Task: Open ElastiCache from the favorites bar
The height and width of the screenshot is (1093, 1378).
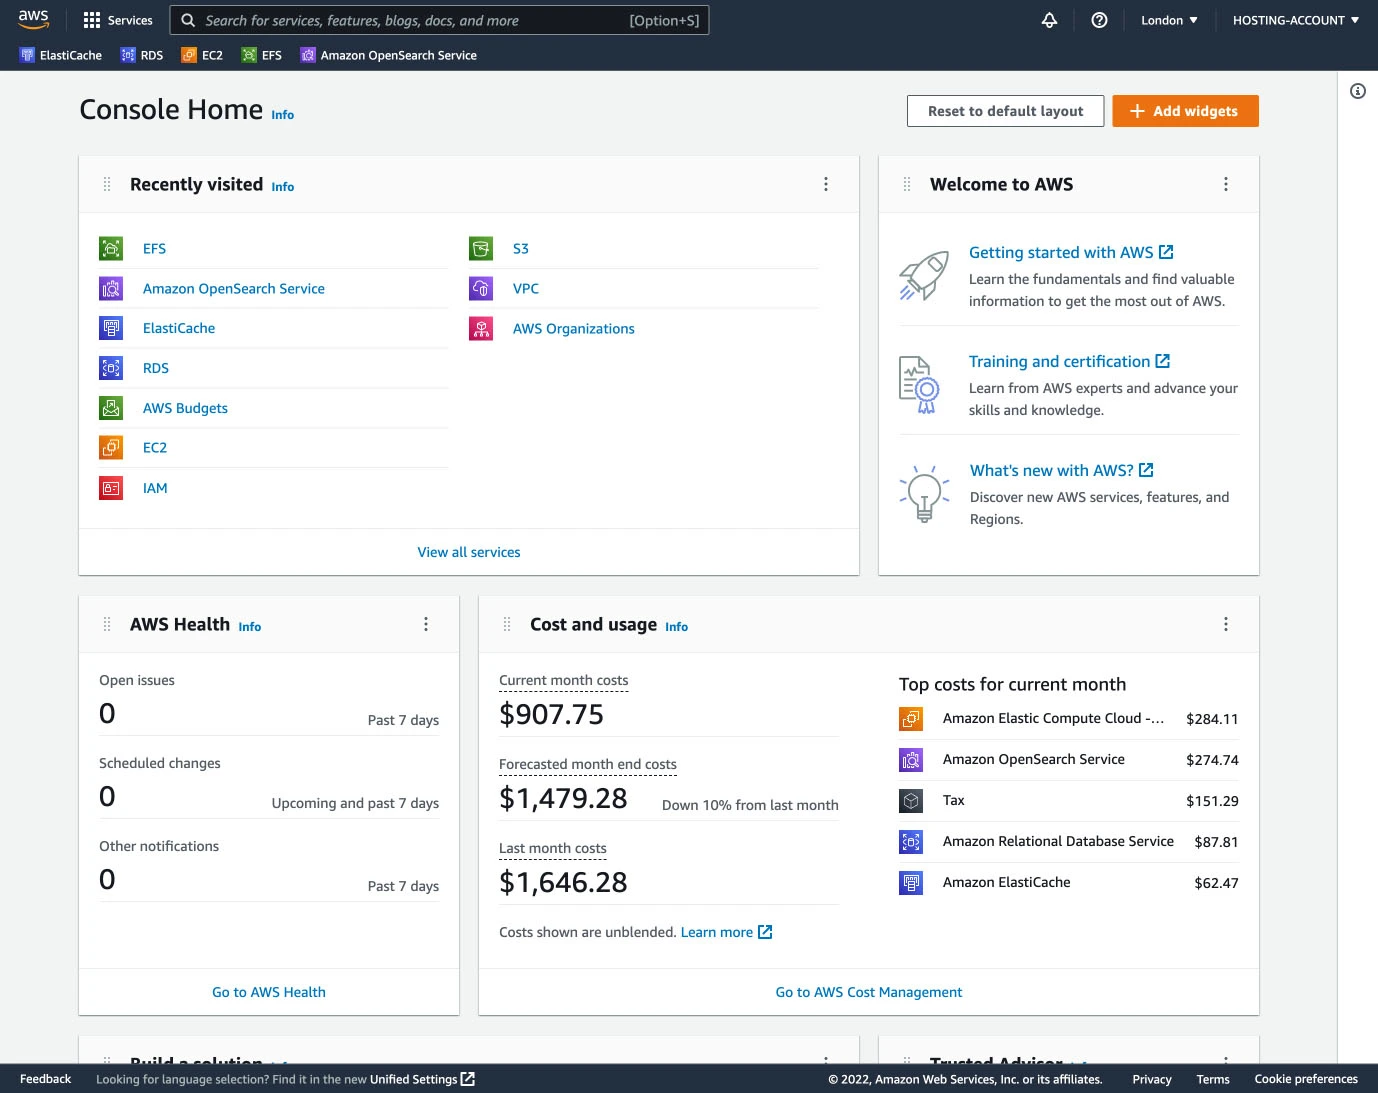Action: (x=61, y=55)
